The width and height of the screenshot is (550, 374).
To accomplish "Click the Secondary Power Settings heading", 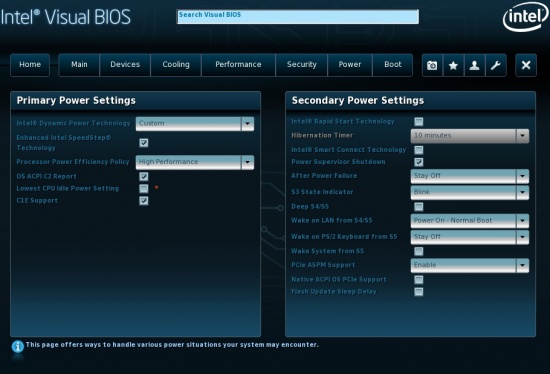I will pos(358,101).
